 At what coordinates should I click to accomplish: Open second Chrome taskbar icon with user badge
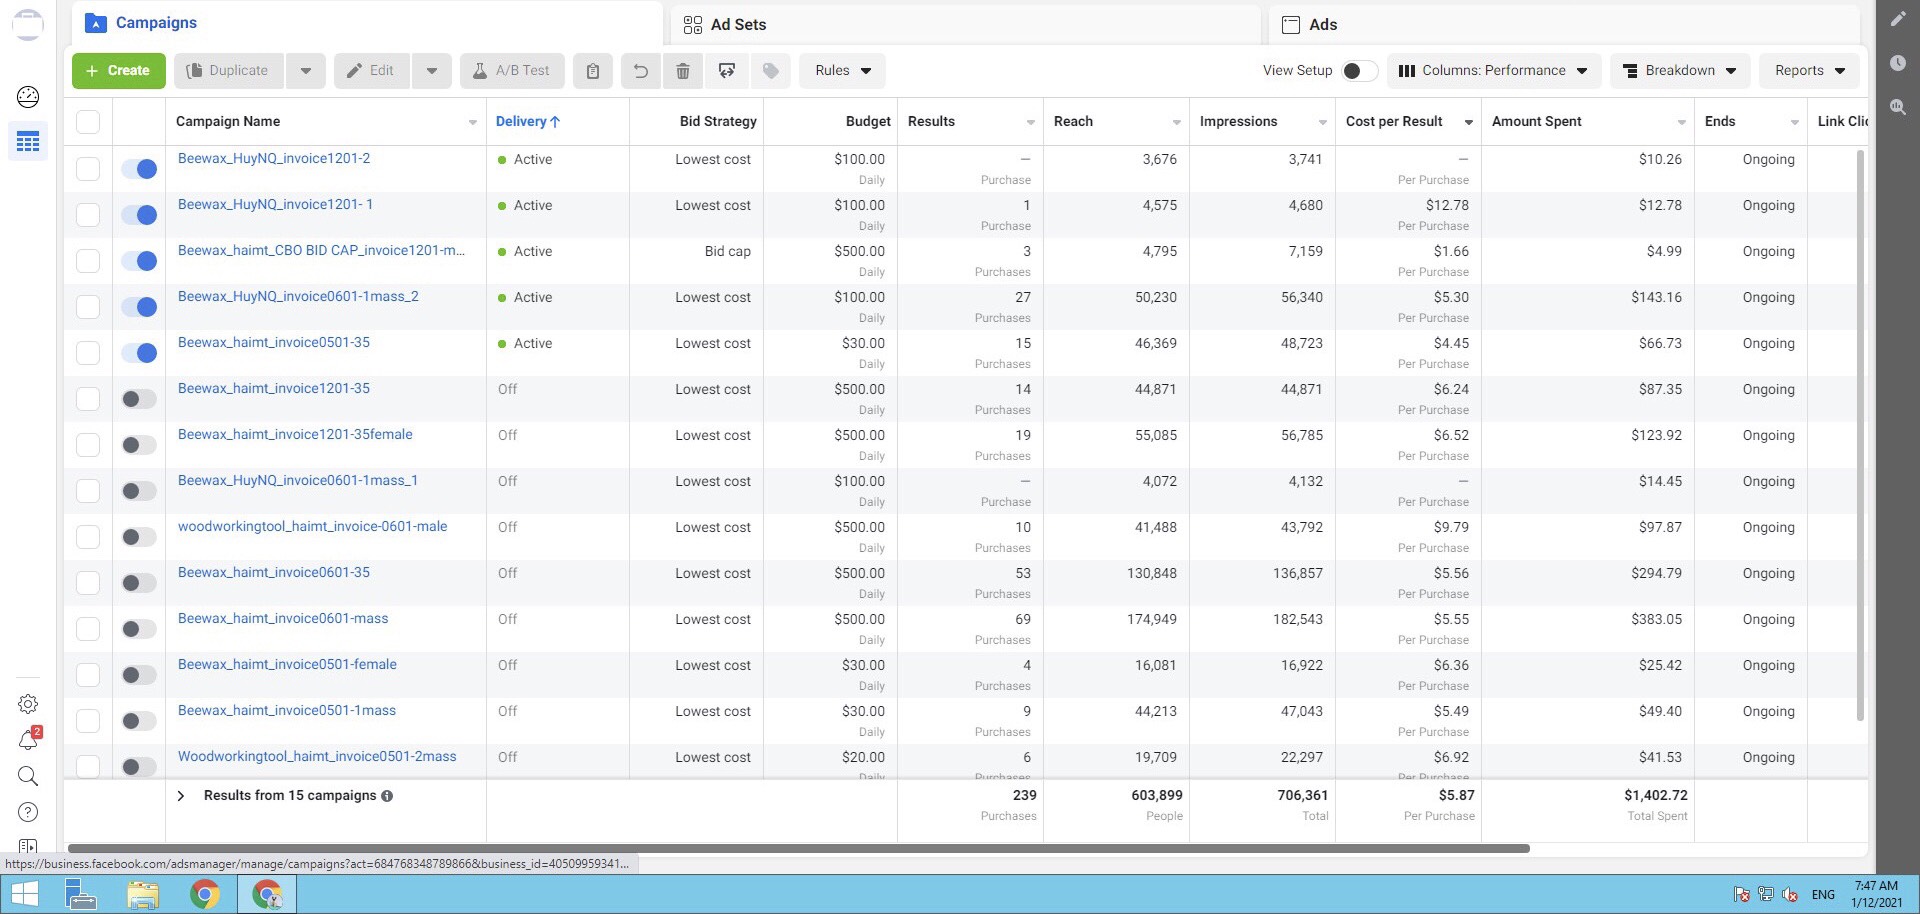pos(267,894)
